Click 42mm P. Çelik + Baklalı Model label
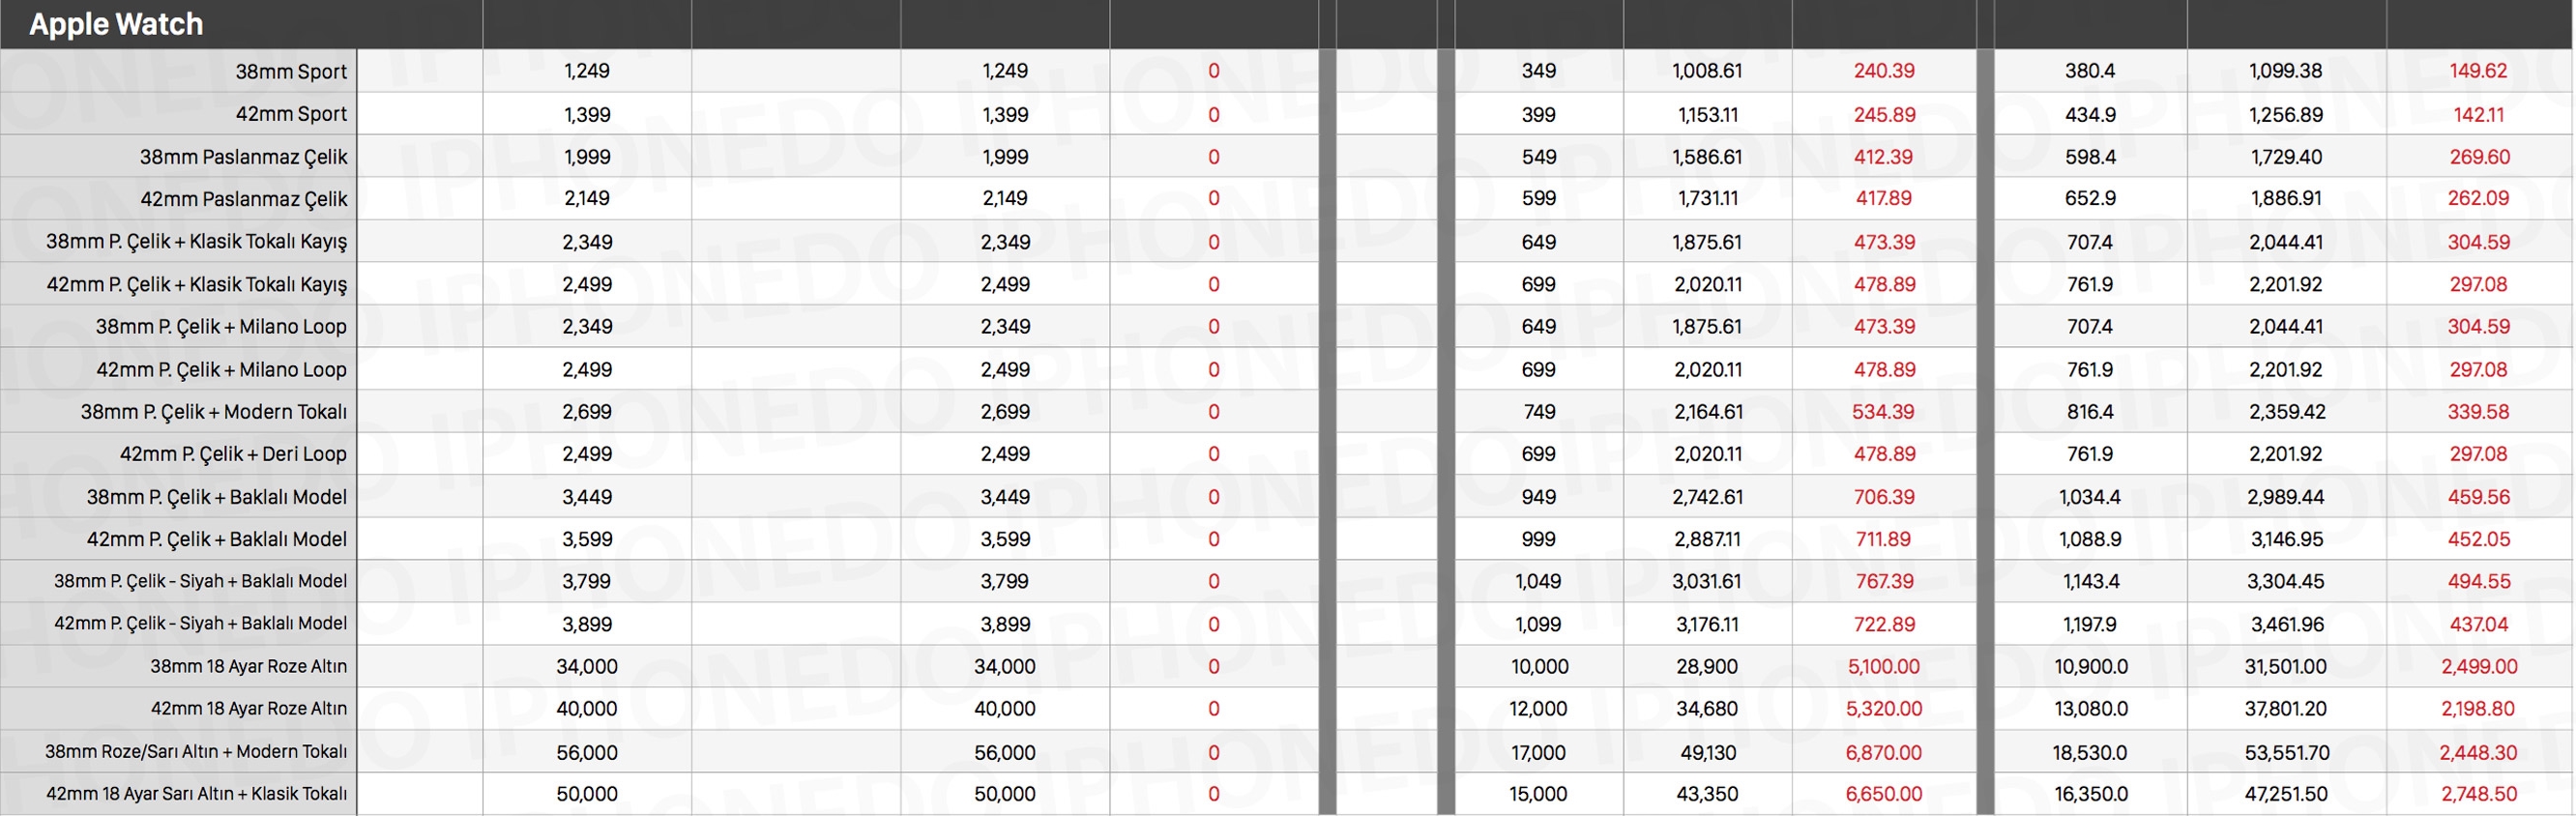Screen dimensions: 2576x816 [216, 539]
